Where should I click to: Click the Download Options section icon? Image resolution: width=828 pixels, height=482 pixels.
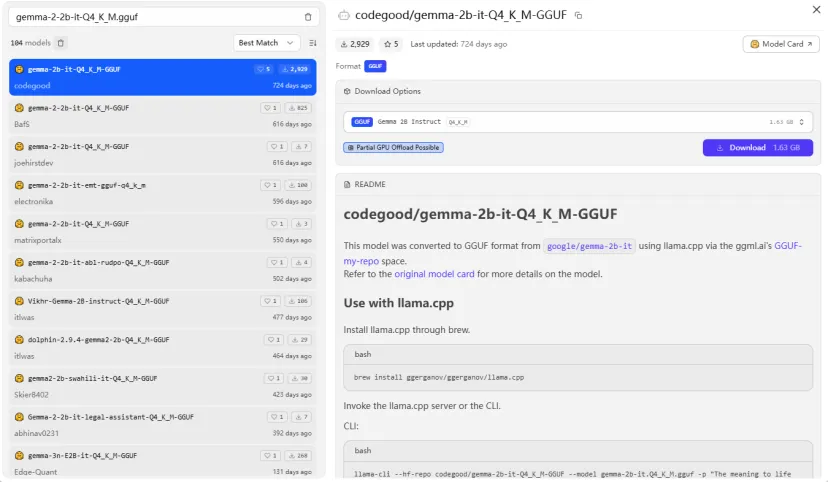pos(347,91)
